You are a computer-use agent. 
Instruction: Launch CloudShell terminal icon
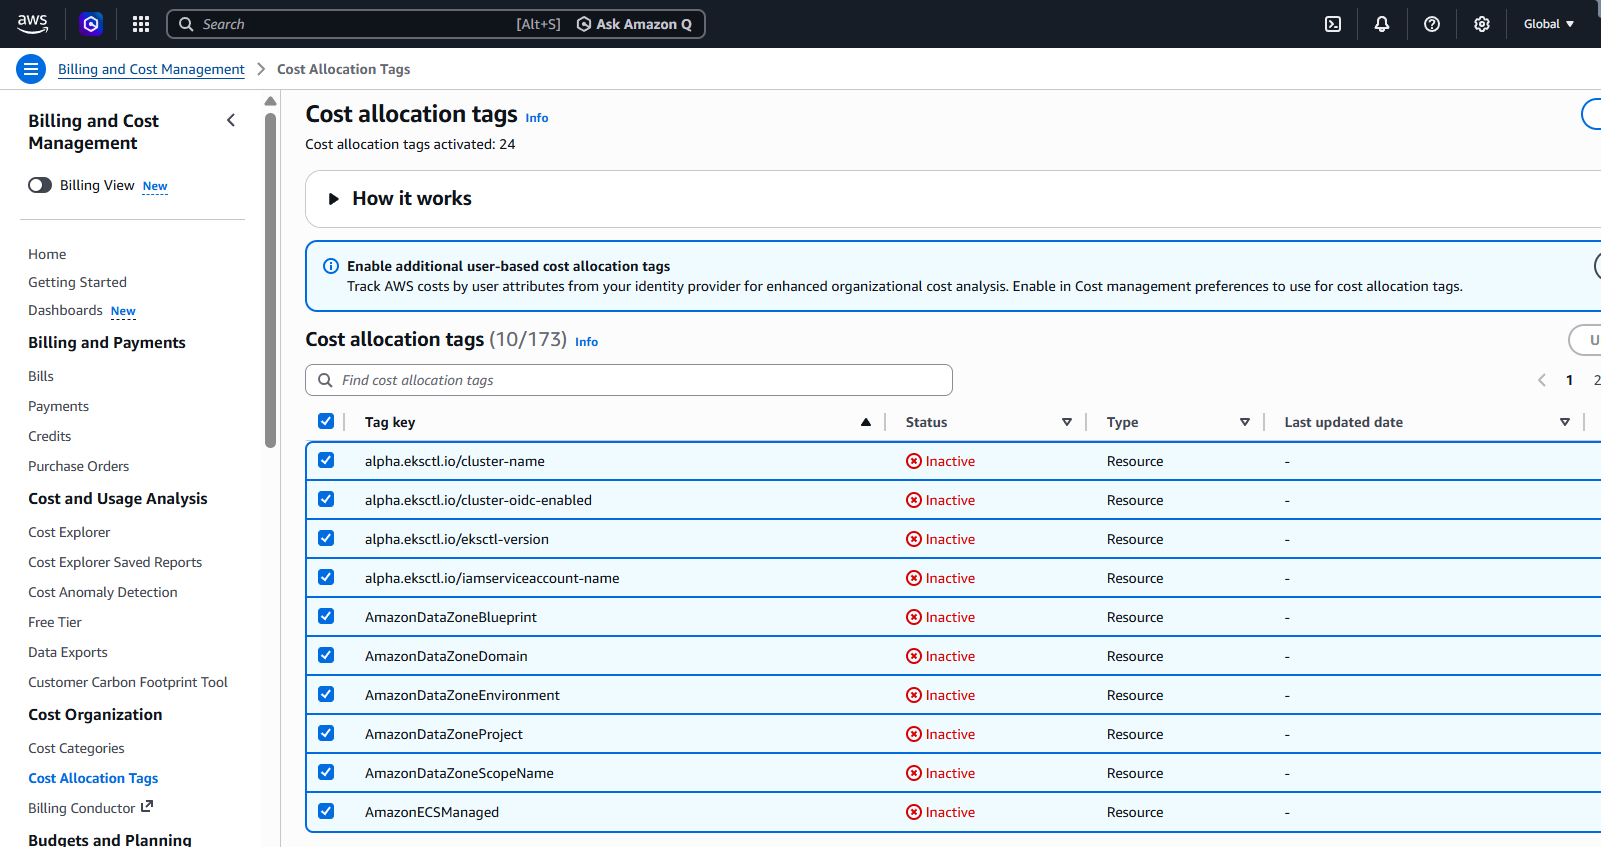point(1333,24)
